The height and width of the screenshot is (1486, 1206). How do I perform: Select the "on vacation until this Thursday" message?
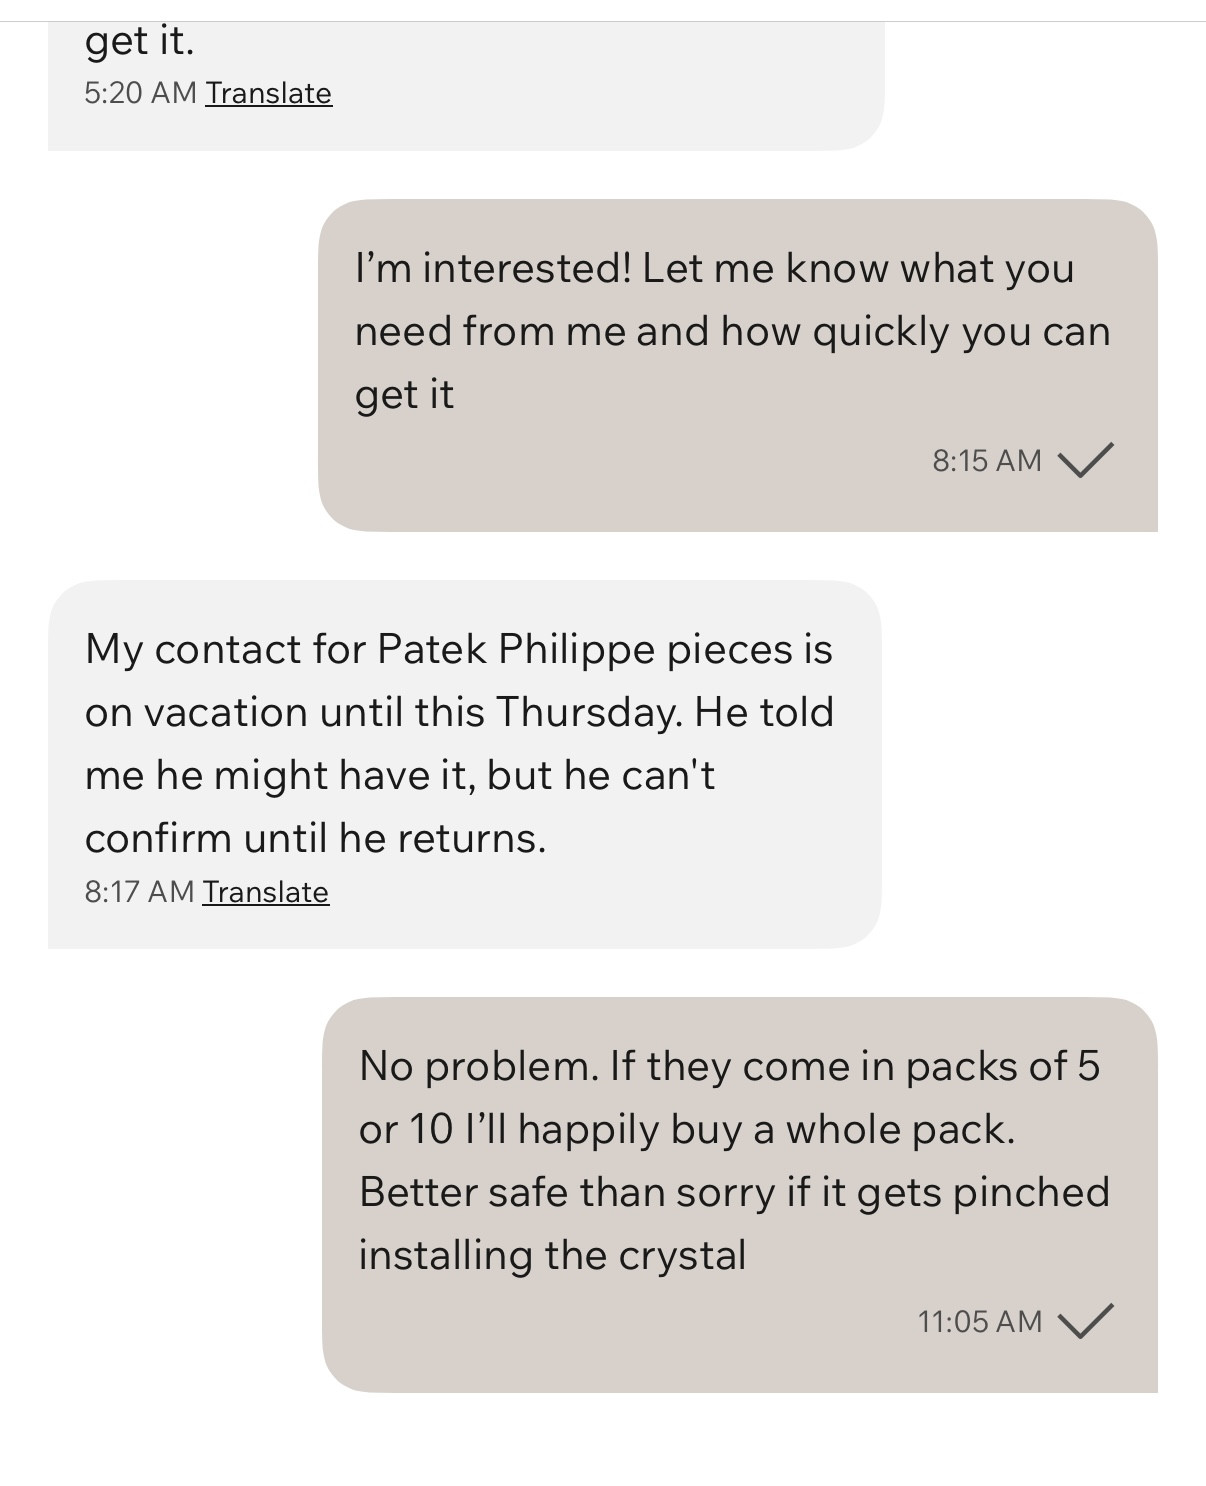464,764
